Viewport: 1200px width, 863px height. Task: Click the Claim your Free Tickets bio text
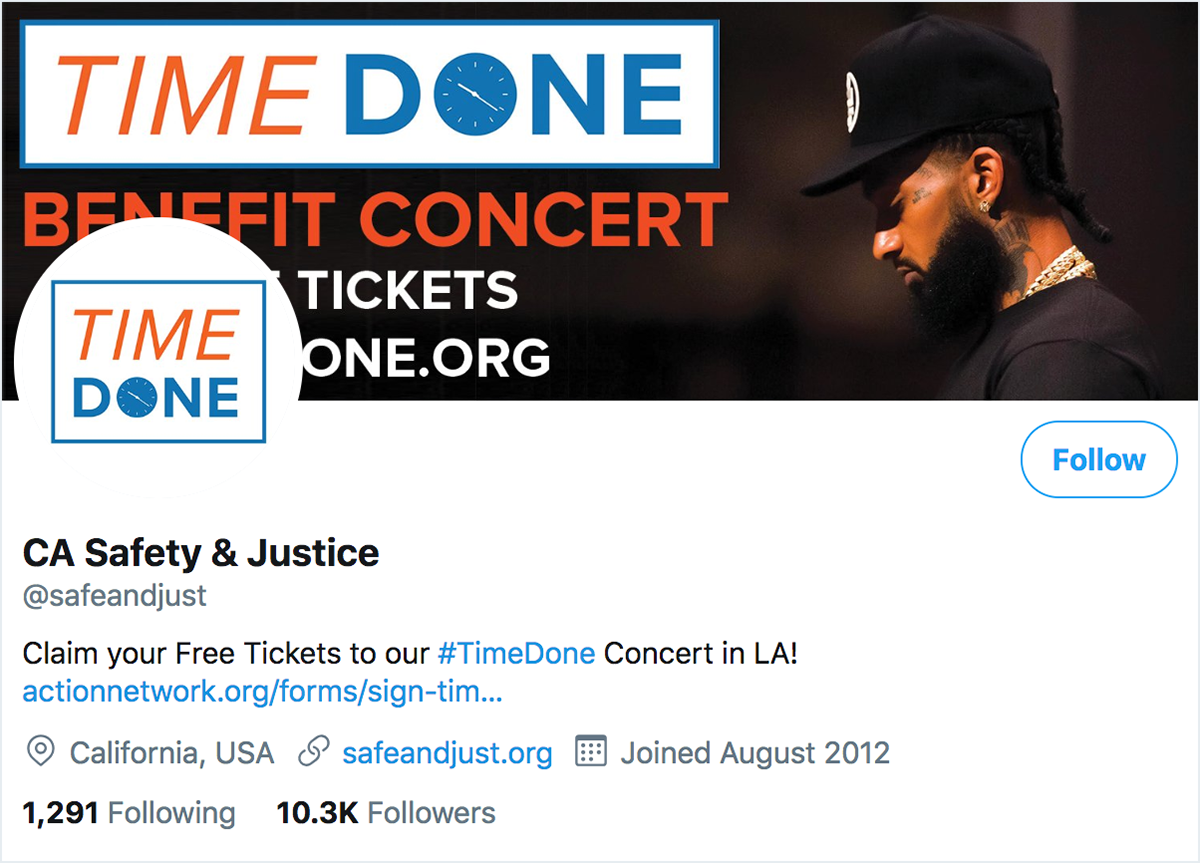tap(226, 655)
